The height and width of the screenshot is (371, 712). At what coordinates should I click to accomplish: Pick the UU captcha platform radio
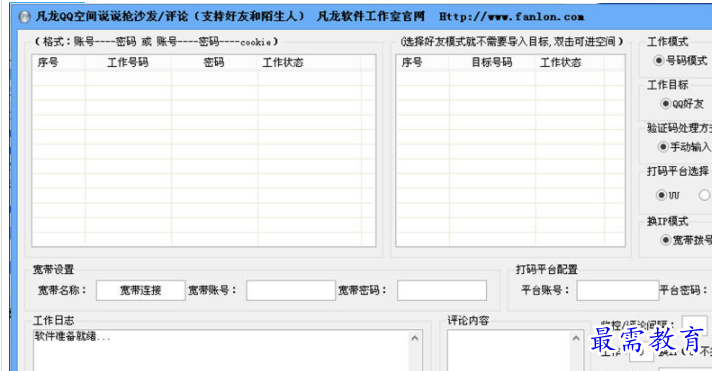coord(661,195)
